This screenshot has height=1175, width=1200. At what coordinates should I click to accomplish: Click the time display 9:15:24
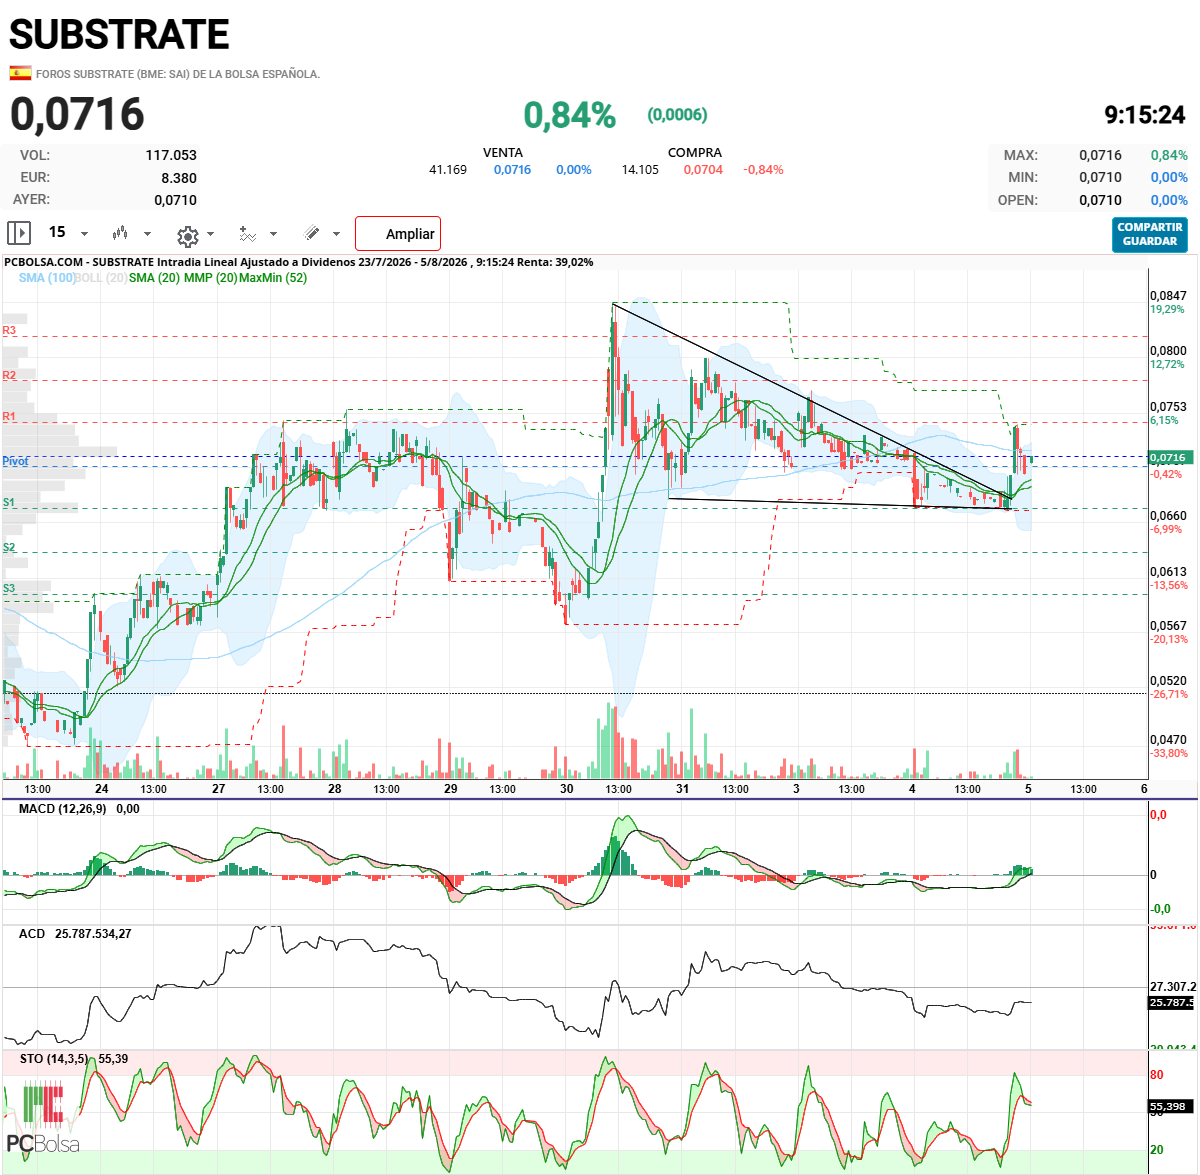click(x=1145, y=115)
